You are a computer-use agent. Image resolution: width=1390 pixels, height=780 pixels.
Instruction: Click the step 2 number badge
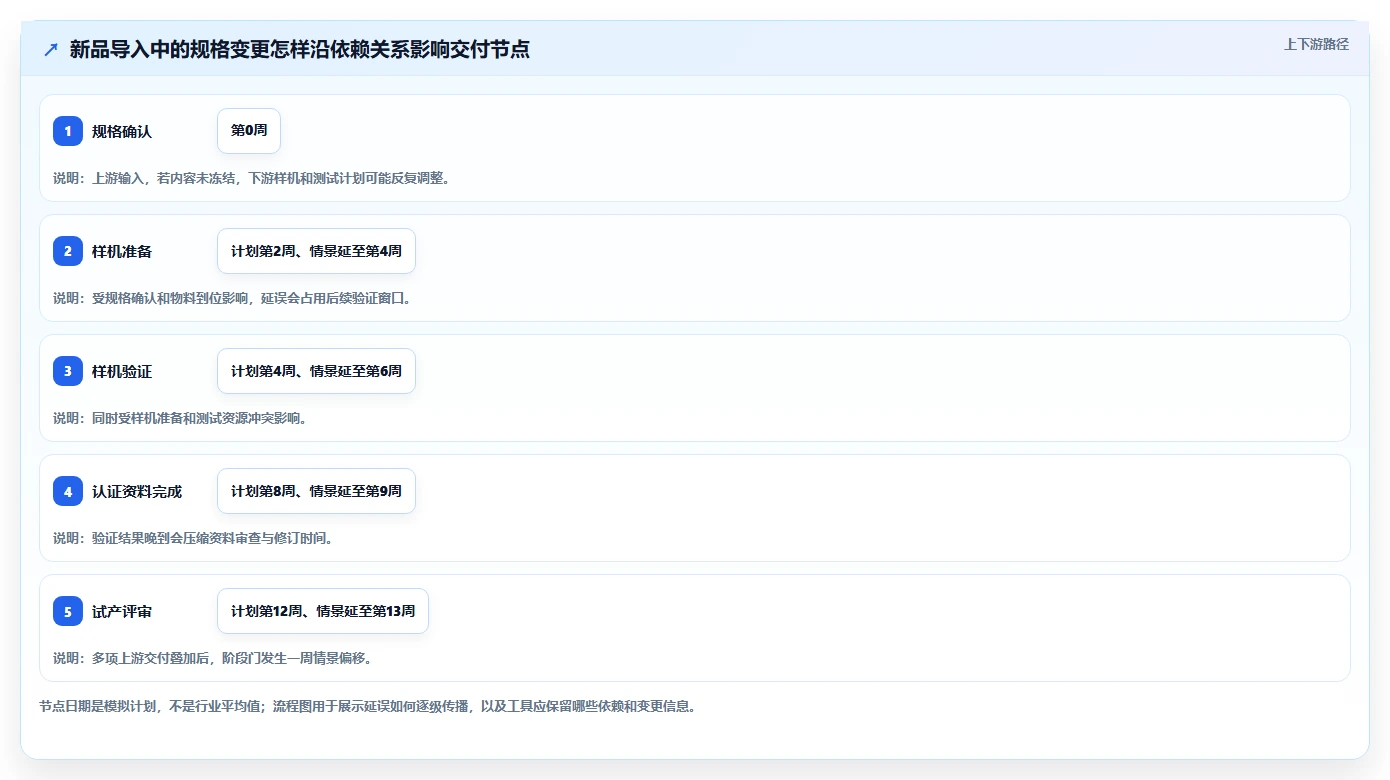click(x=68, y=251)
